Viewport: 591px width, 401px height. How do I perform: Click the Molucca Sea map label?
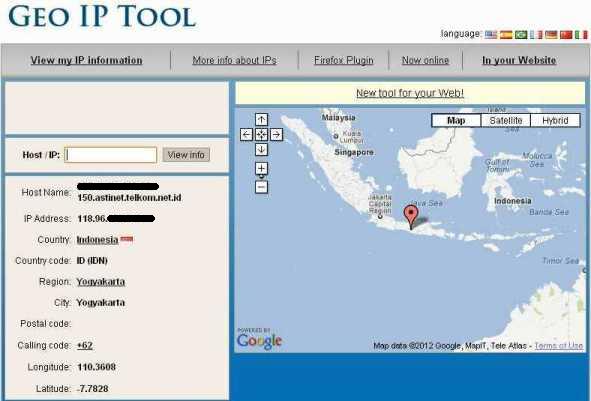[x=537, y=160]
